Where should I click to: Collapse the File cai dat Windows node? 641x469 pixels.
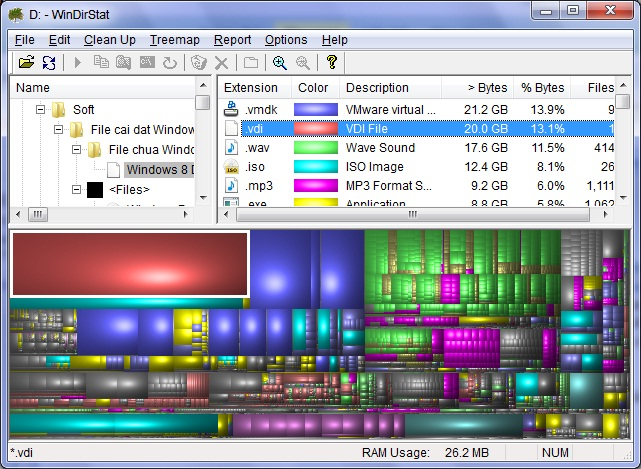click(x=58, y=130)
